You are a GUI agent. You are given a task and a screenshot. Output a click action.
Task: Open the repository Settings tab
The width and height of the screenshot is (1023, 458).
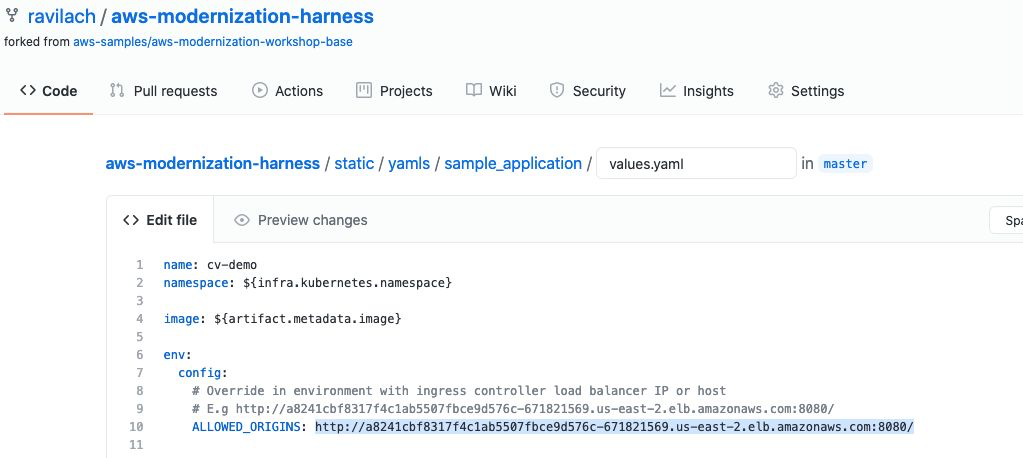(x=806, y=91)
